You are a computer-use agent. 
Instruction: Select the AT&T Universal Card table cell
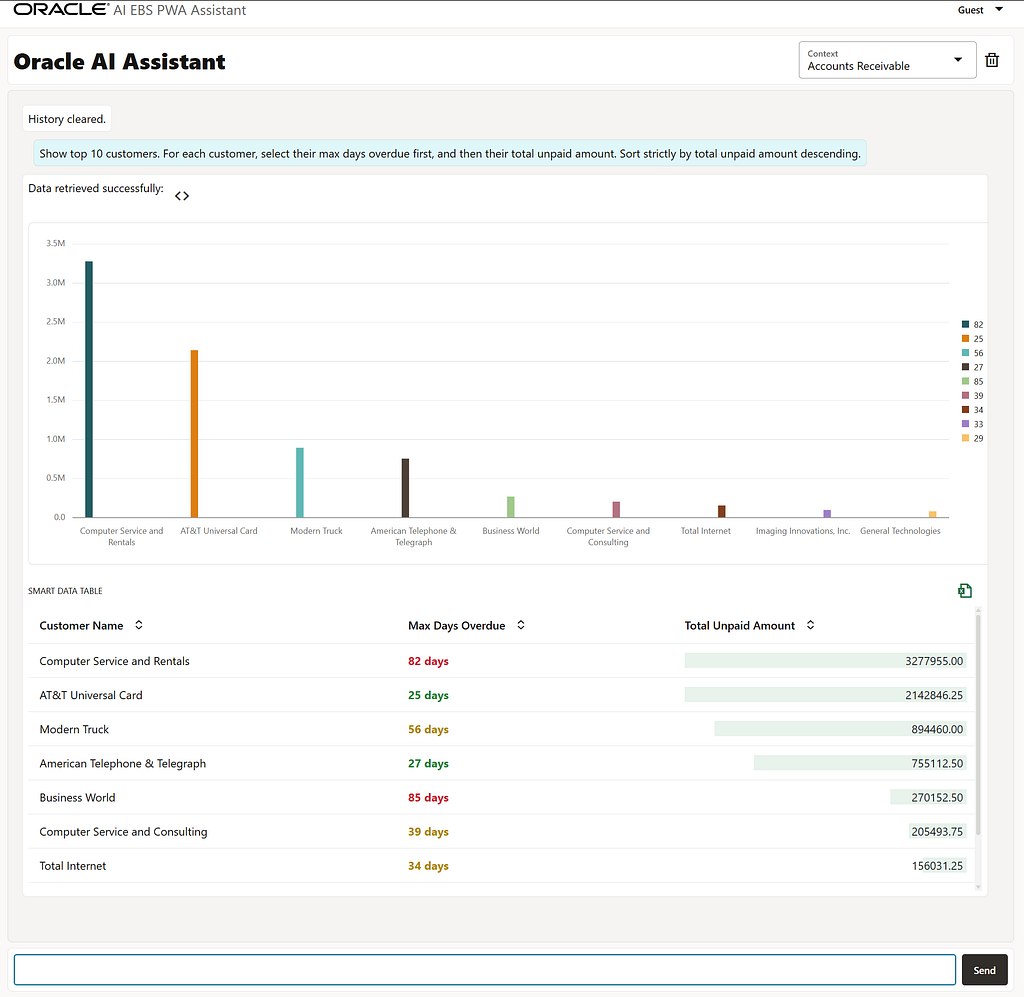[91, 695]
